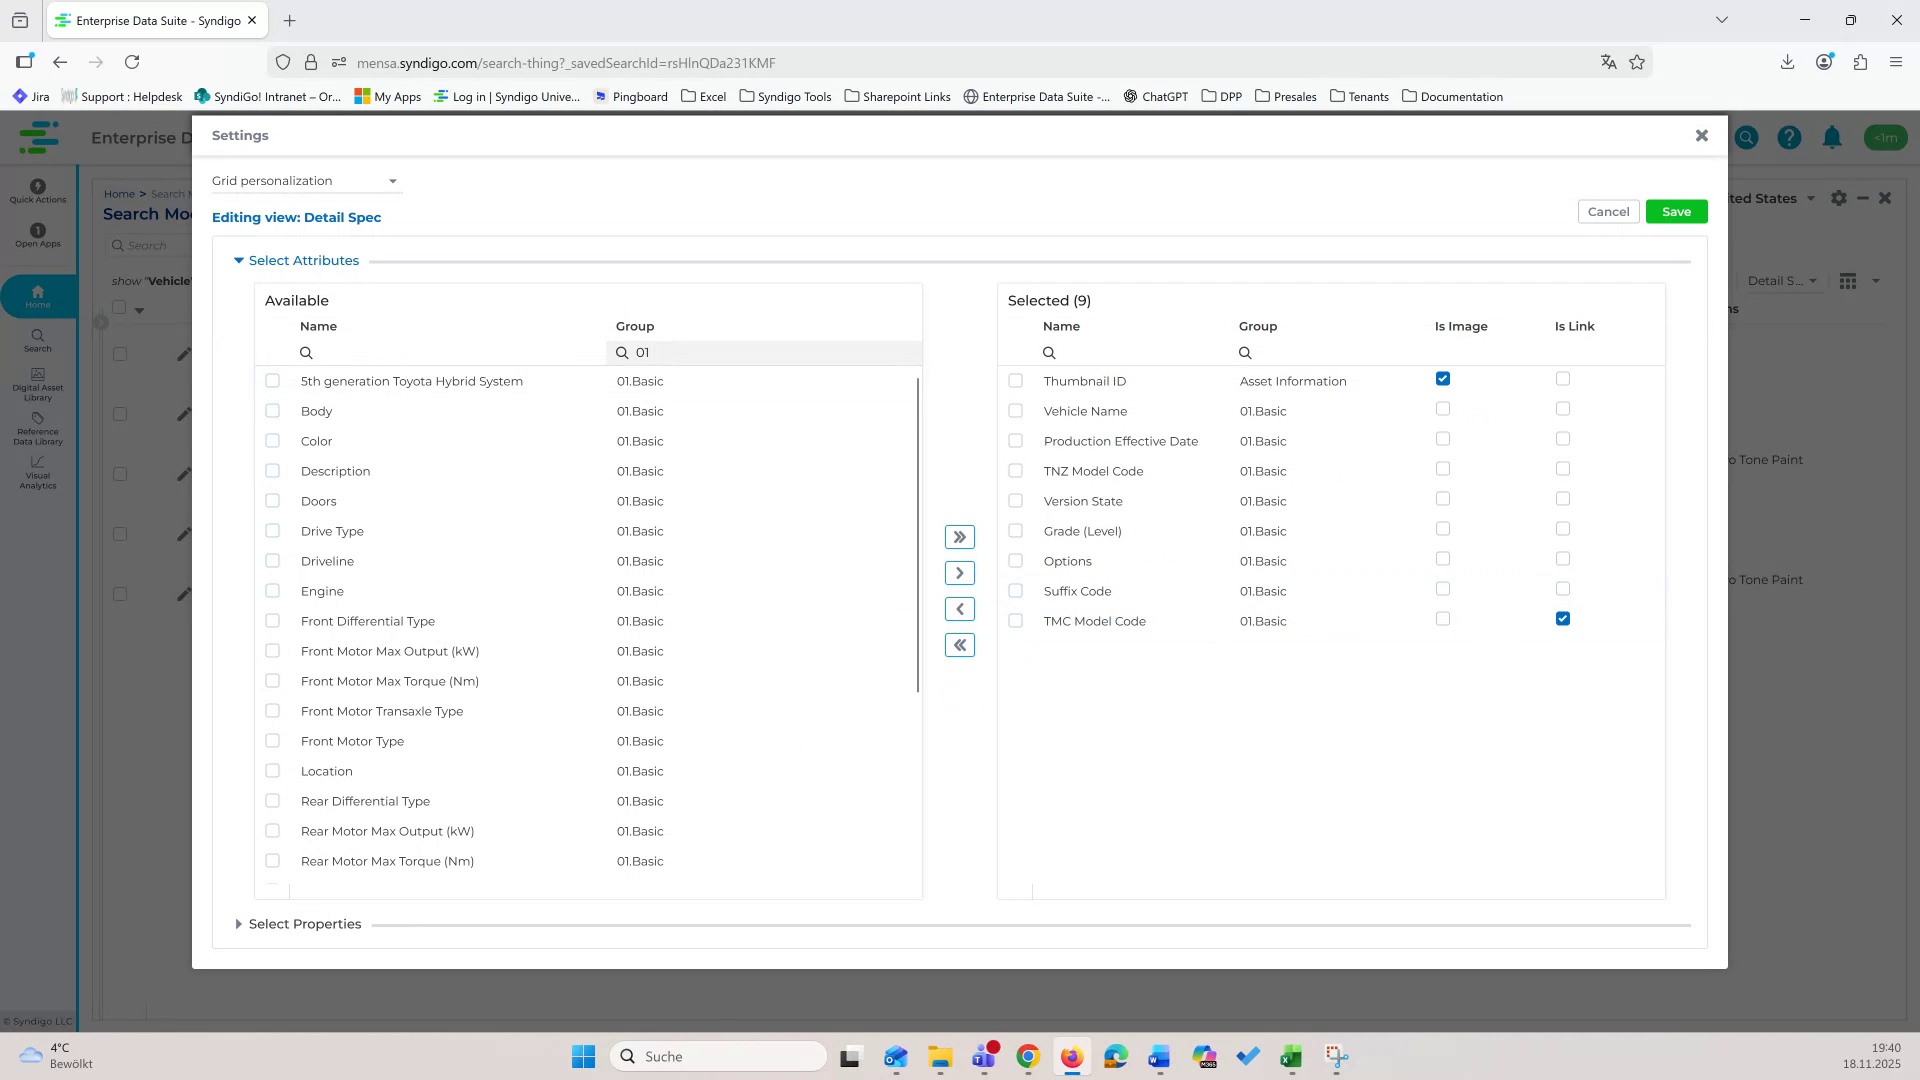Uncheck Is Image for Thumbnail ID
This screenshot has width=1920, height=1080.
tap(1442, 378)
